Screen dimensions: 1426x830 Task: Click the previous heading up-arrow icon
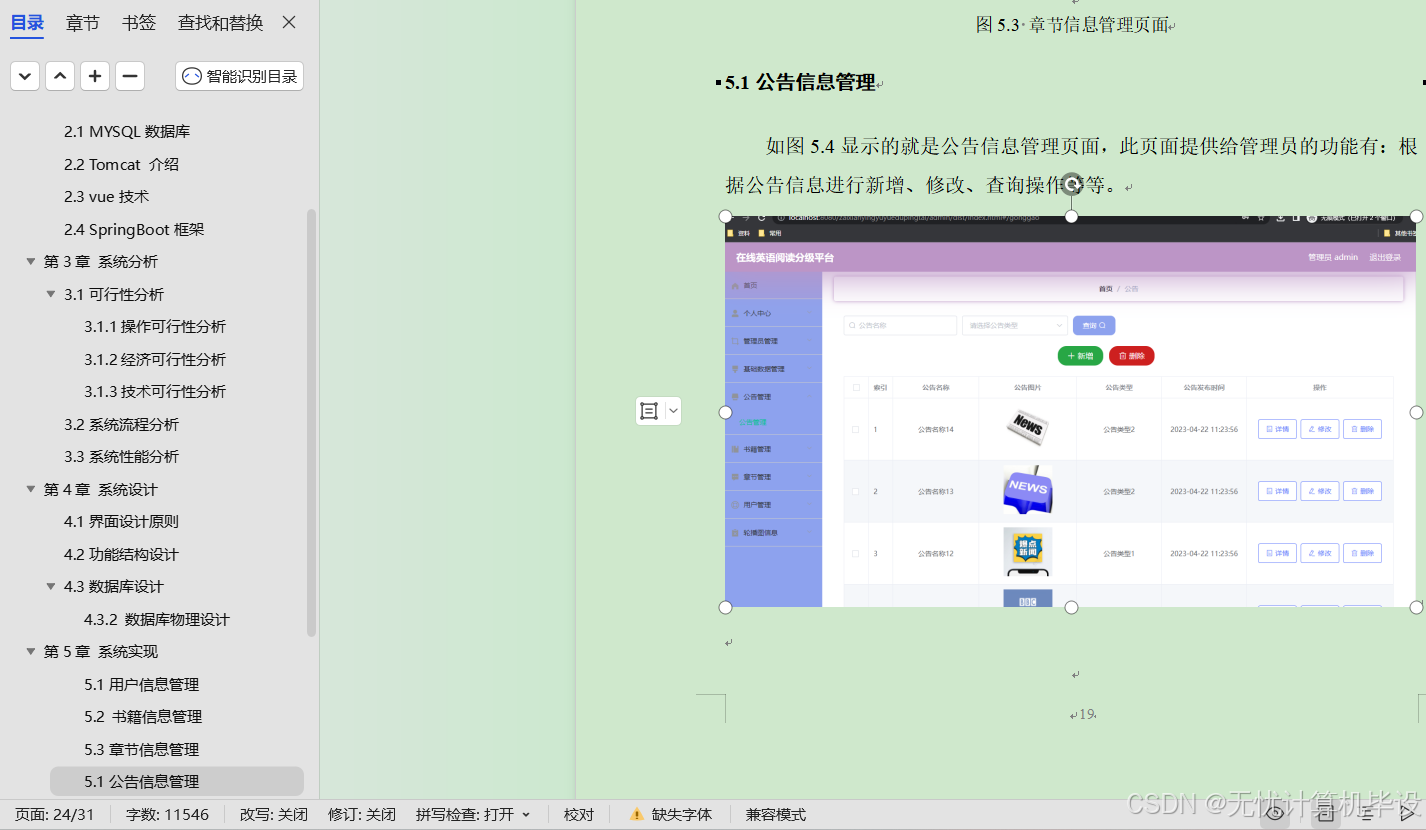(59, 76)
